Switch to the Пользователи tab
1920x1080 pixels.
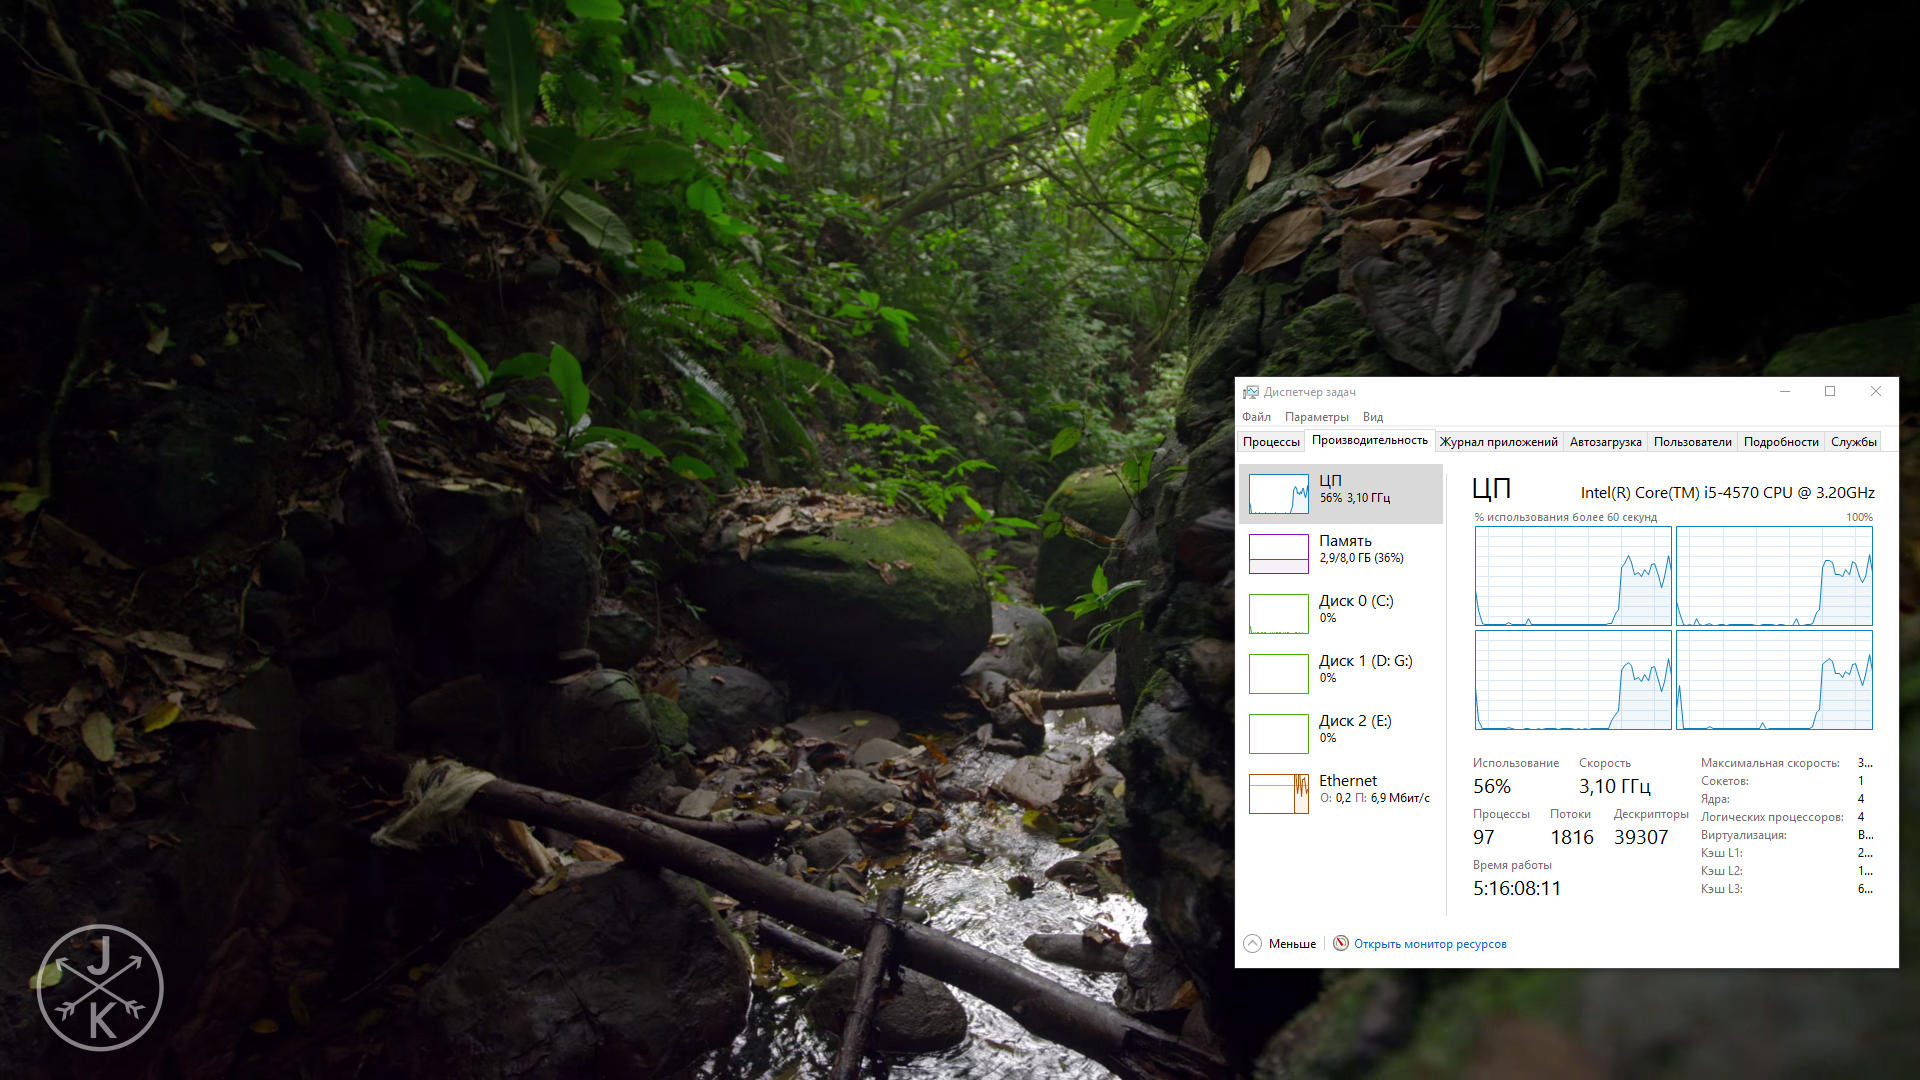click(x=1692, y=442)
